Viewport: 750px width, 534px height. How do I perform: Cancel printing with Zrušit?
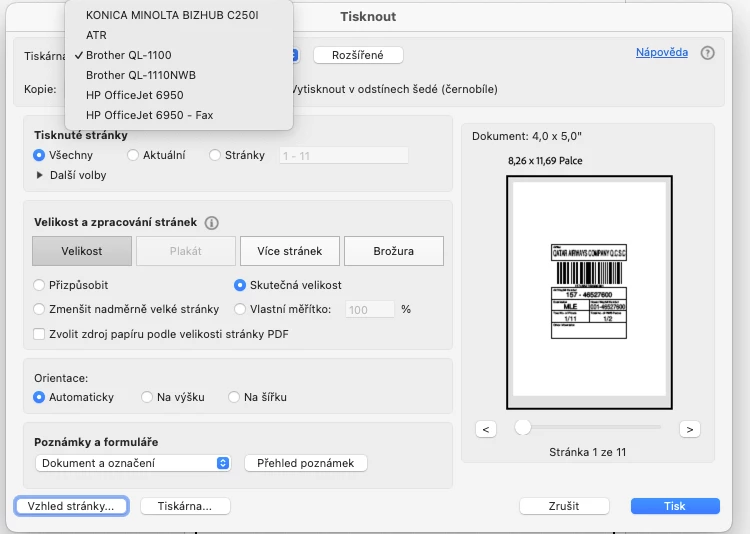[564, 506]
